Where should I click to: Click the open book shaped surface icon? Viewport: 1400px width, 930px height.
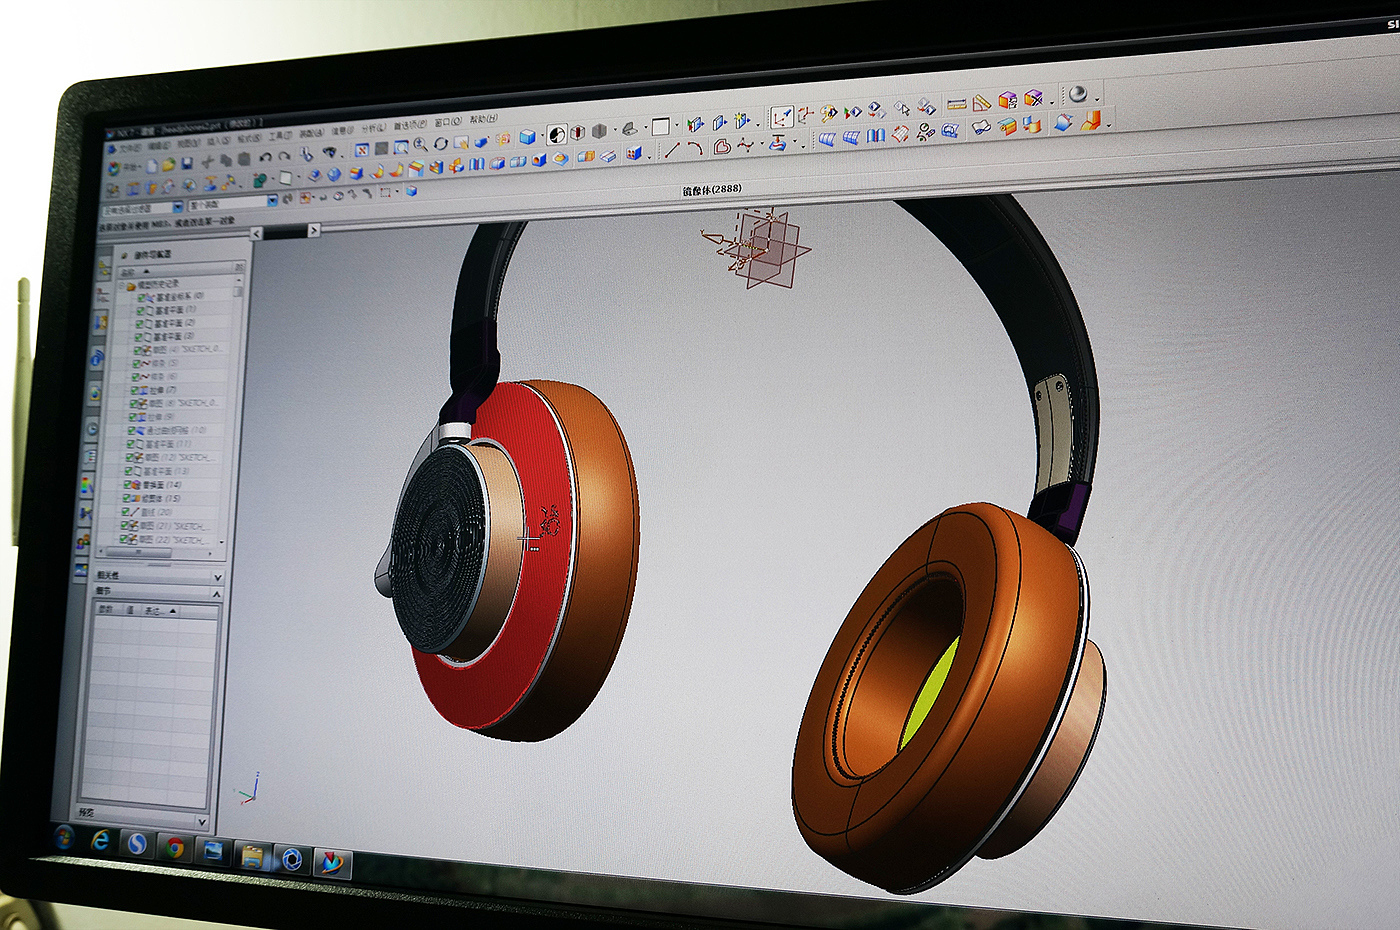pyautogui.click(x=876, y=135)
